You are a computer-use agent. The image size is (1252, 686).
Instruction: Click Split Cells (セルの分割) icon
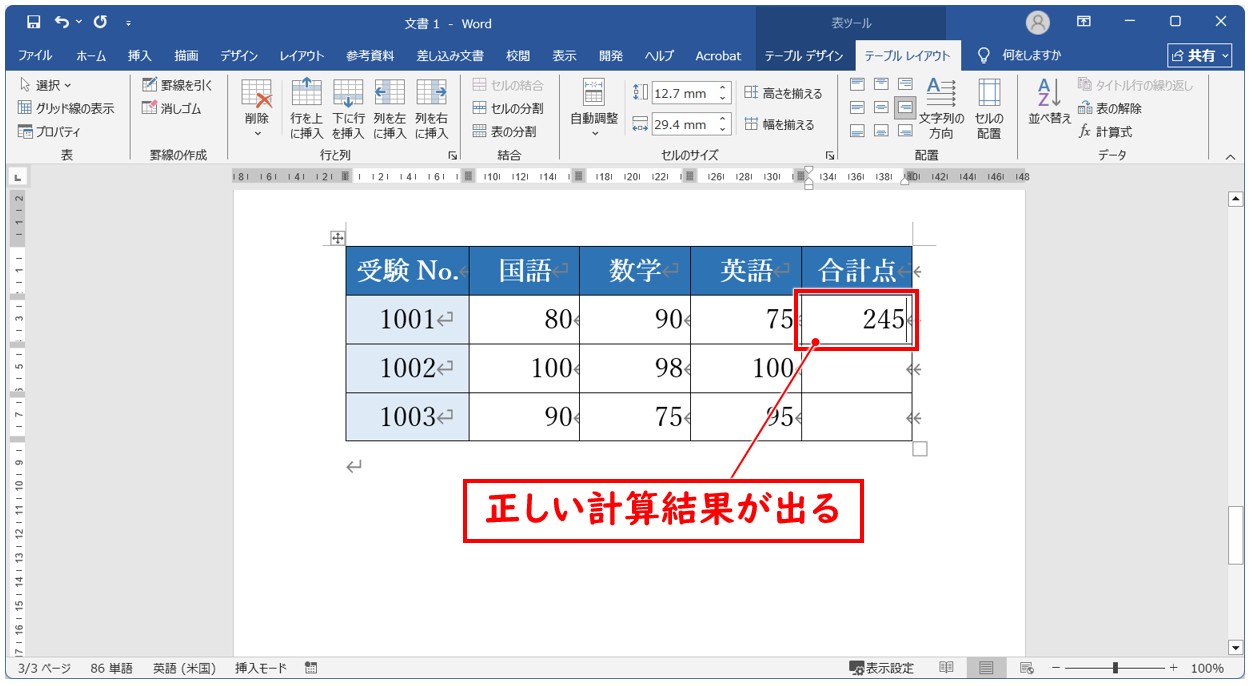tap(480, 108)
